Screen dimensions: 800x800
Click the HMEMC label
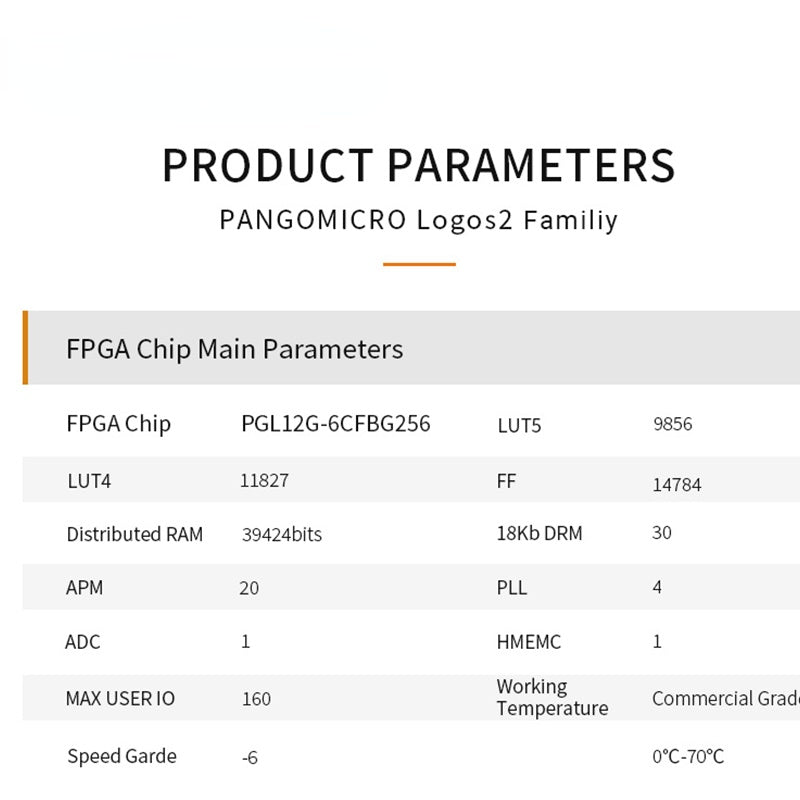[x=529, y=642]
